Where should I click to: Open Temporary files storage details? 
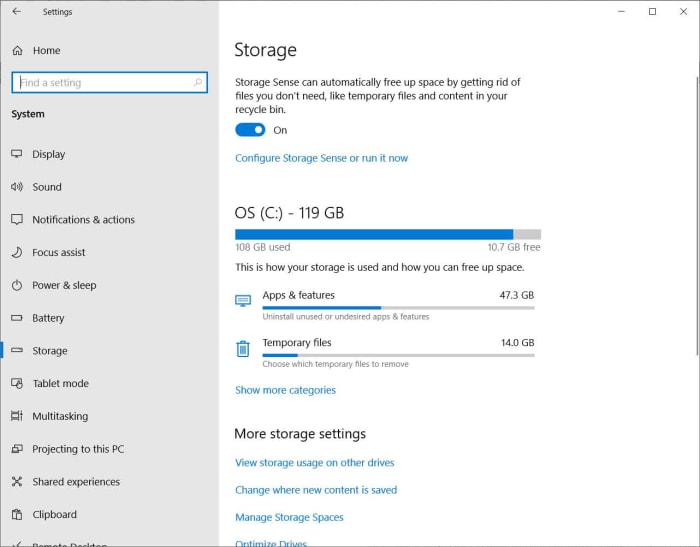(x=297, y=343)
